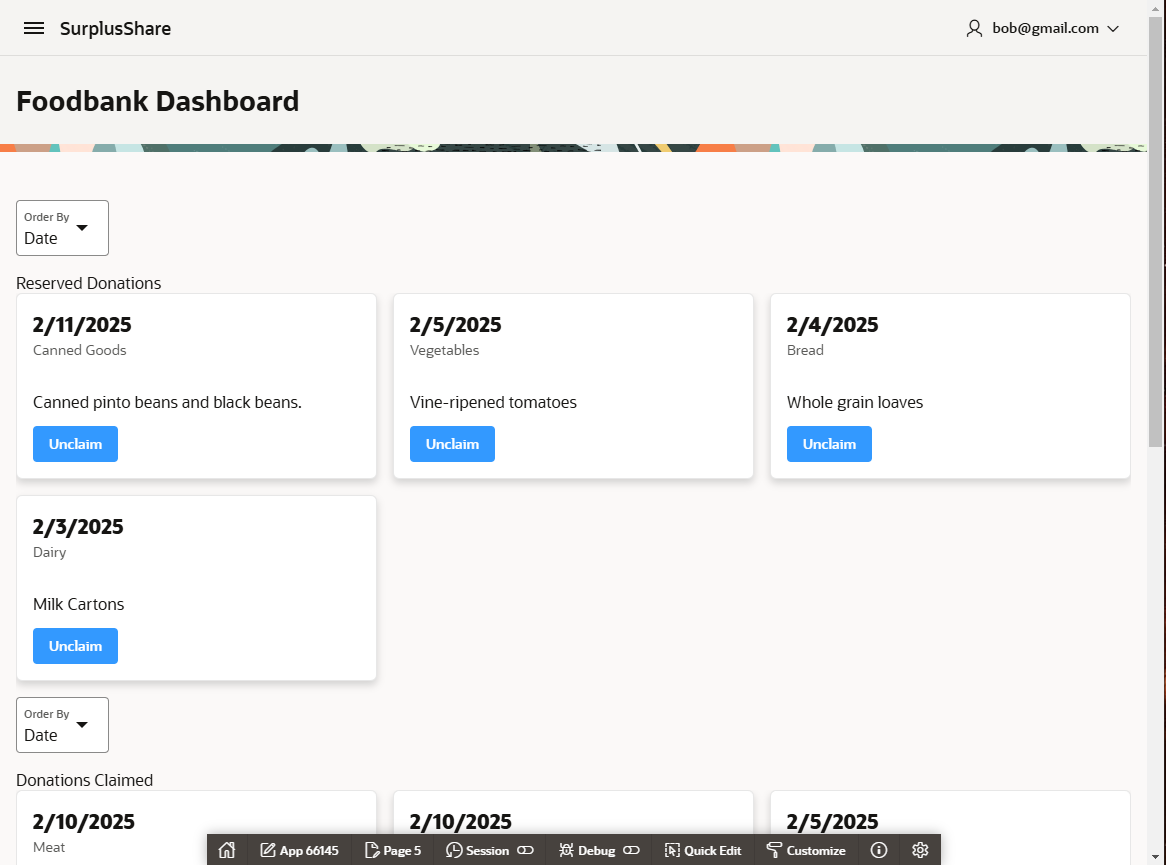Activate Quick Edit mode
Screen dimensions: 1166x865
[x=703, y=850]
